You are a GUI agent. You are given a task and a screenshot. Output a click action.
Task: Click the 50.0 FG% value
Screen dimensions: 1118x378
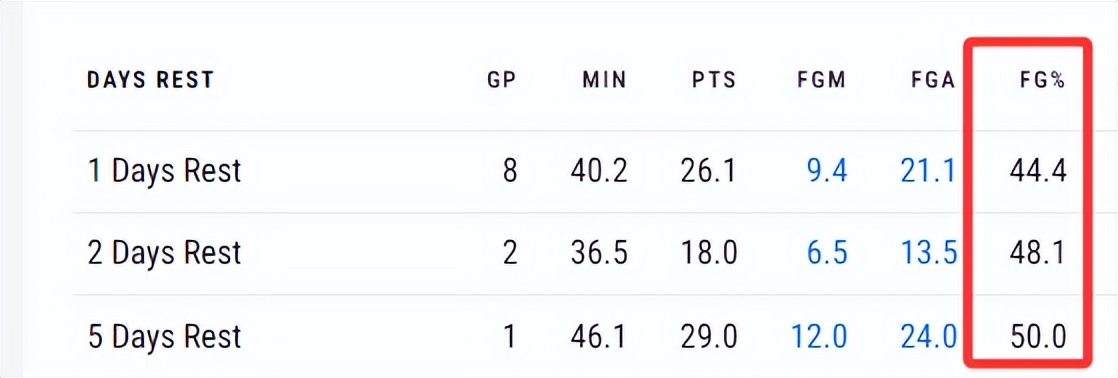[x=1037, y=337]
